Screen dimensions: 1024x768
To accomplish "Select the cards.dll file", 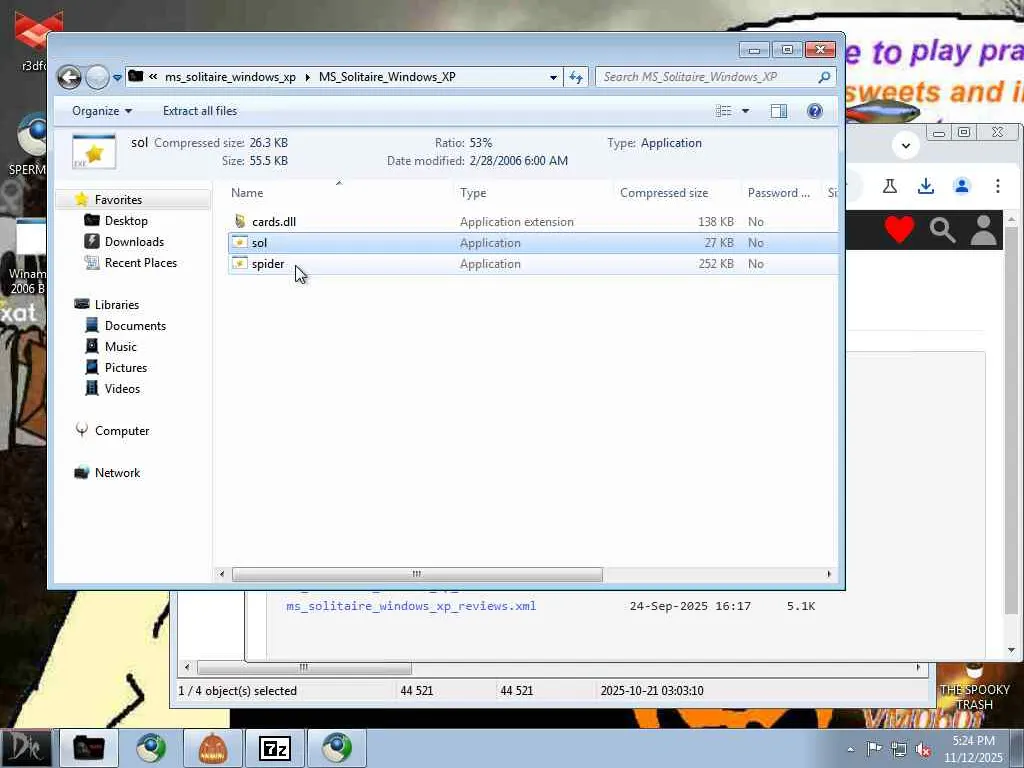I will [x=532, y=221].
